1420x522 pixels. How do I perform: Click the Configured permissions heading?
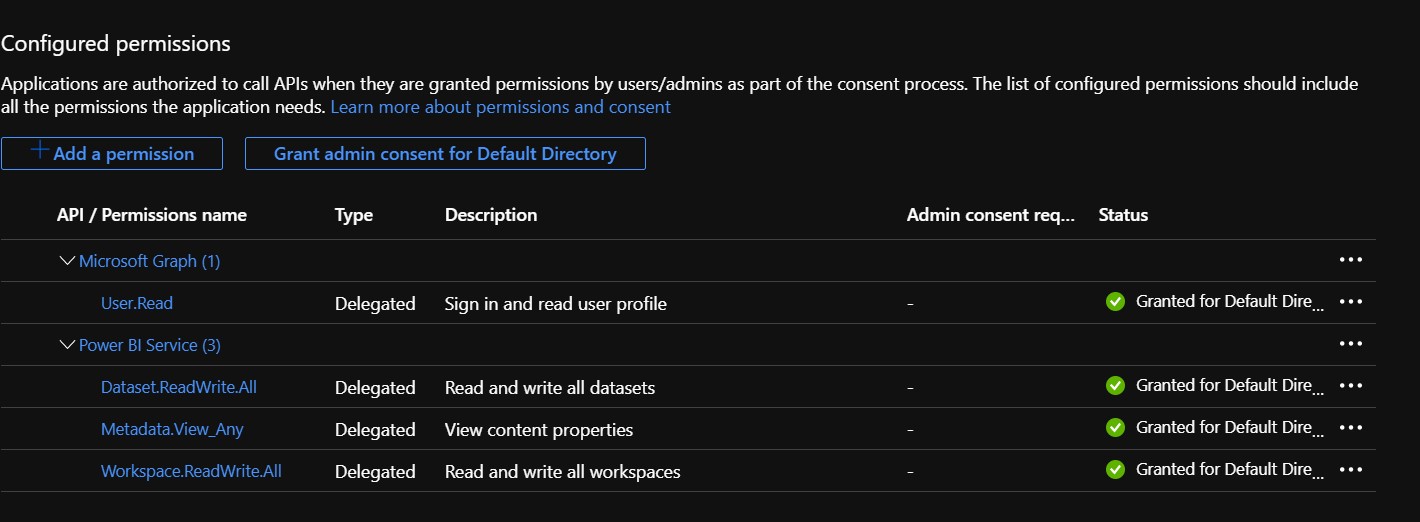coord(116,44)
